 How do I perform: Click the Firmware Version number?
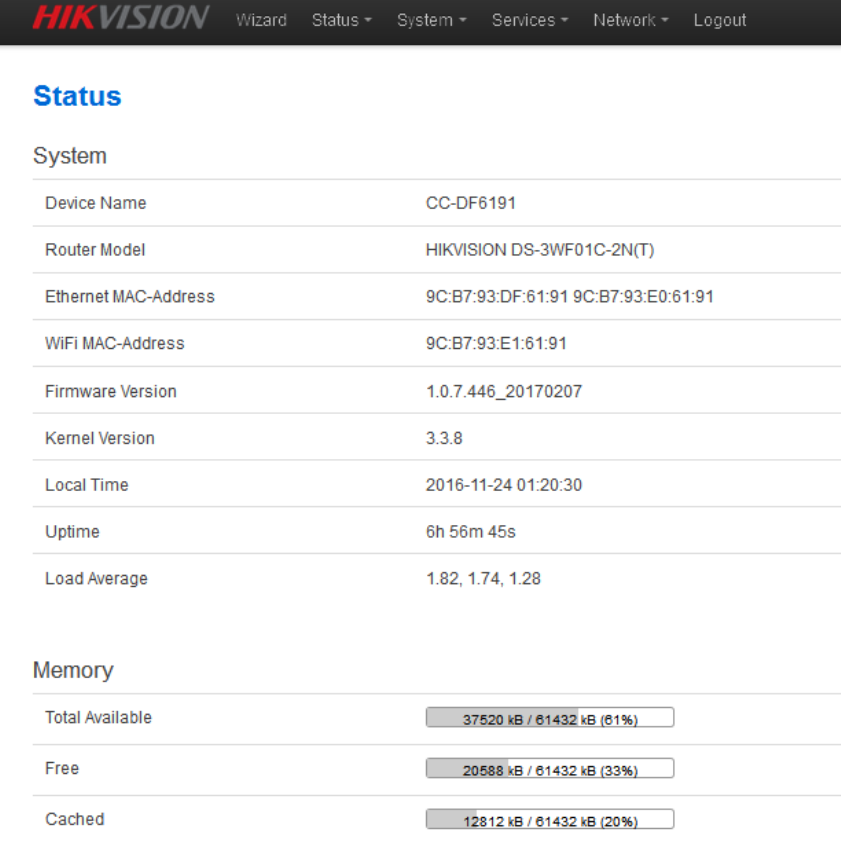tap(503, 391)
